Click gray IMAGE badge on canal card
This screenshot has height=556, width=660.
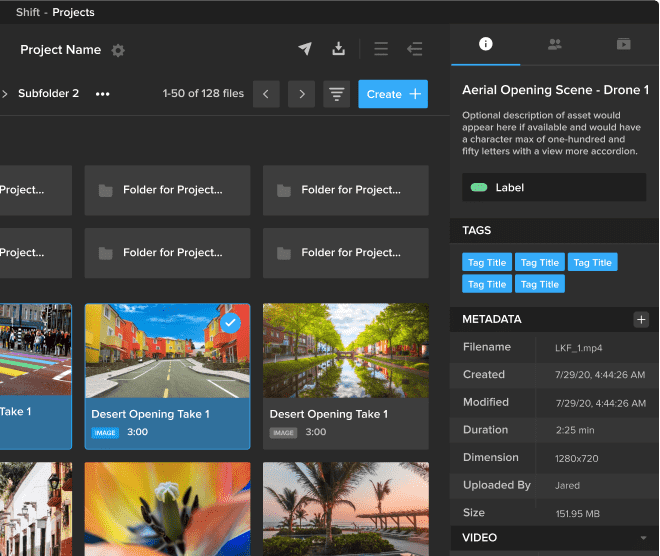pos(283,433)
